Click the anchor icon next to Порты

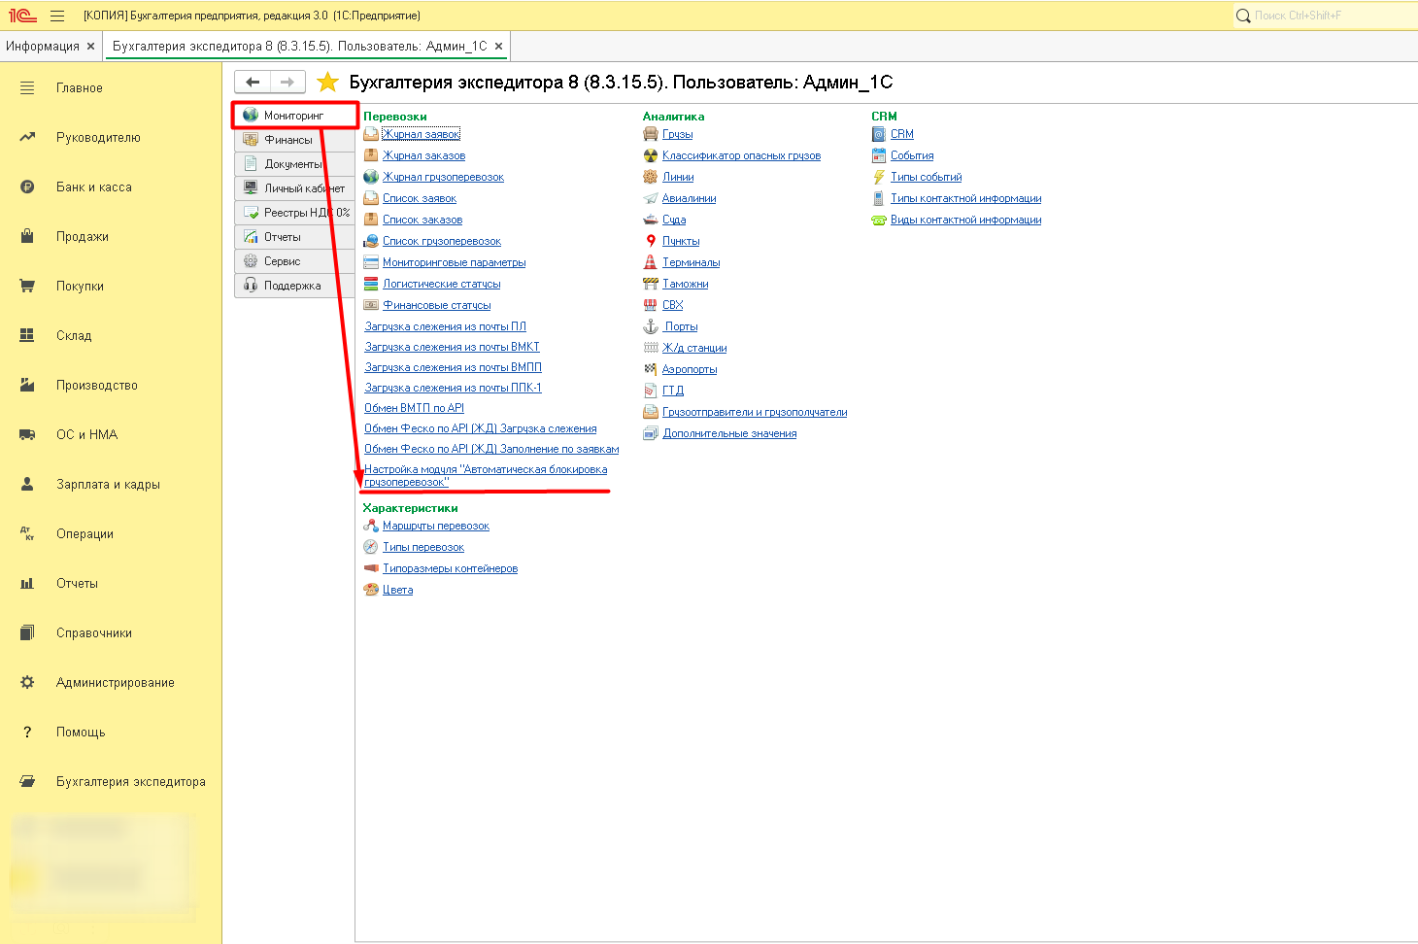click(650, 327)
